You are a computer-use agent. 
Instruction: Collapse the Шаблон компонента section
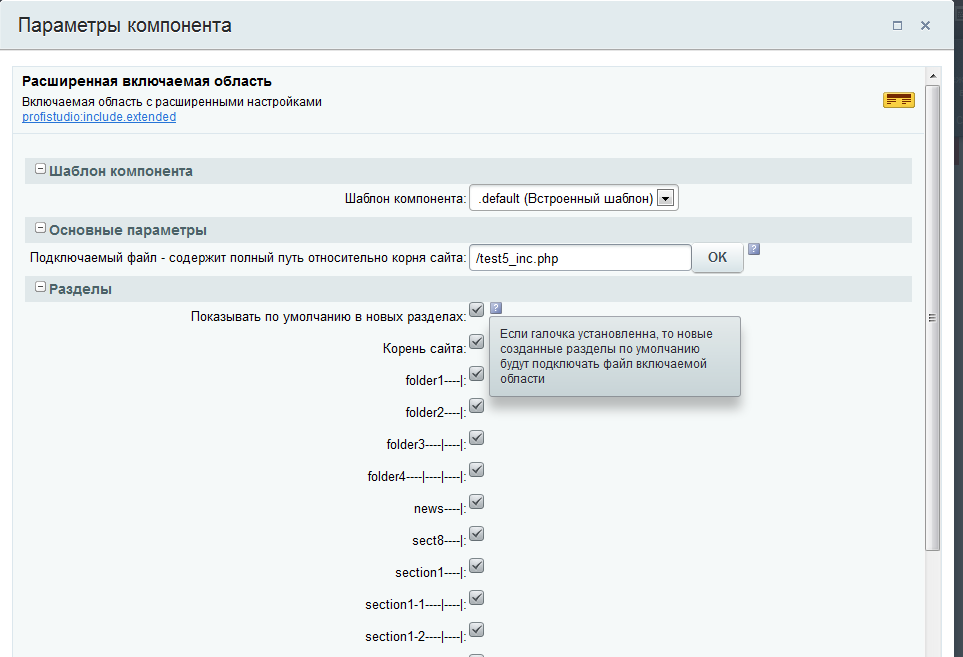pos(41,170)
